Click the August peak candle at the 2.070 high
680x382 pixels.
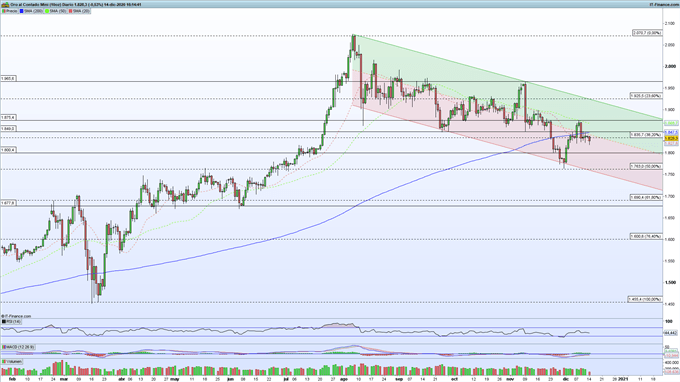pos(353,43)
